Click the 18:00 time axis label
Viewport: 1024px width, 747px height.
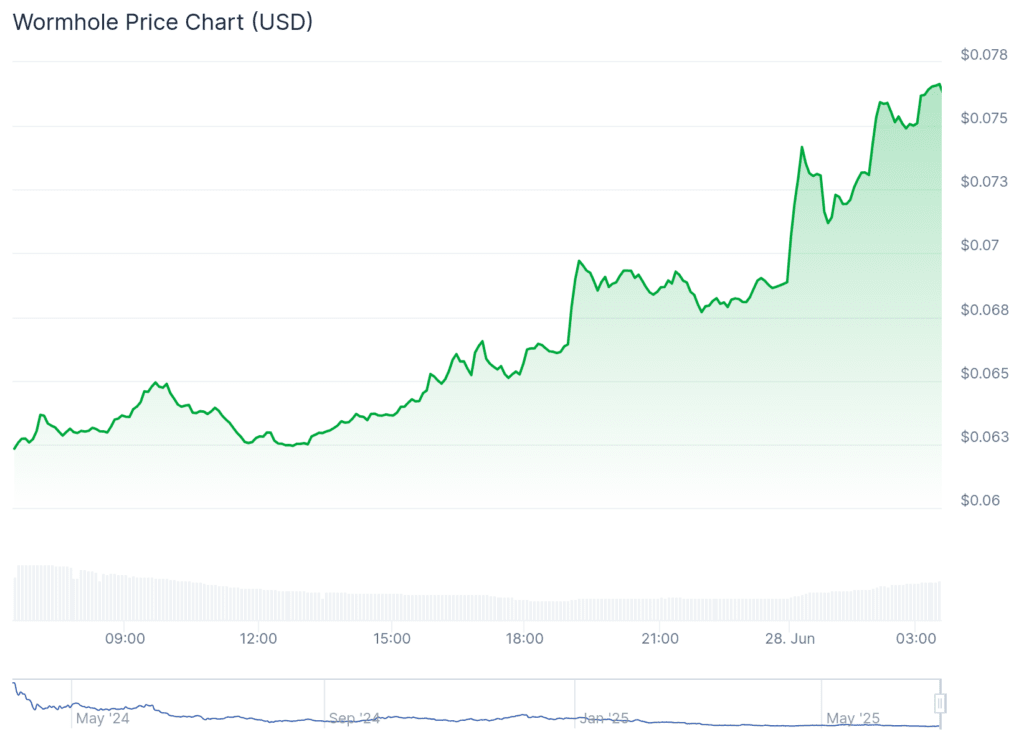point(524,637)
